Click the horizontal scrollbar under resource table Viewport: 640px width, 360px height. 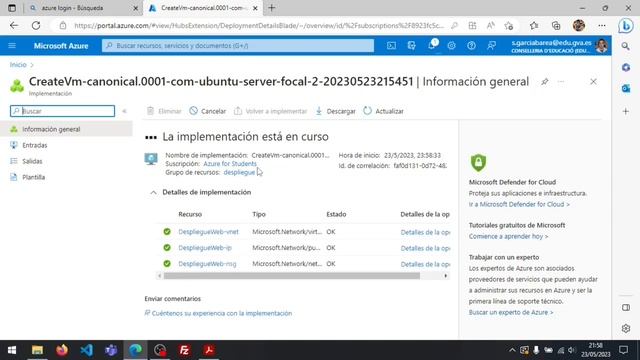[291, 276]
